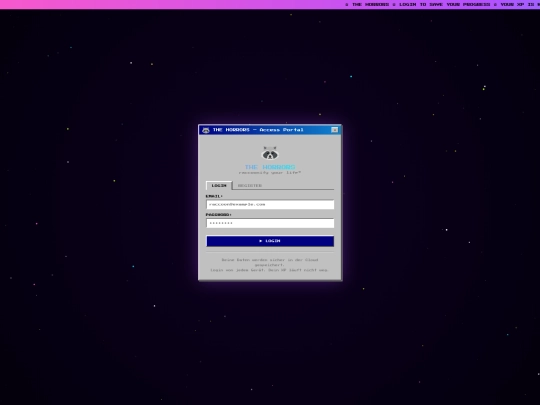Click the scrolling marquee banner text
Viewport: 540px width, 405px height.
pyautogui.click(x=442, y=4)
